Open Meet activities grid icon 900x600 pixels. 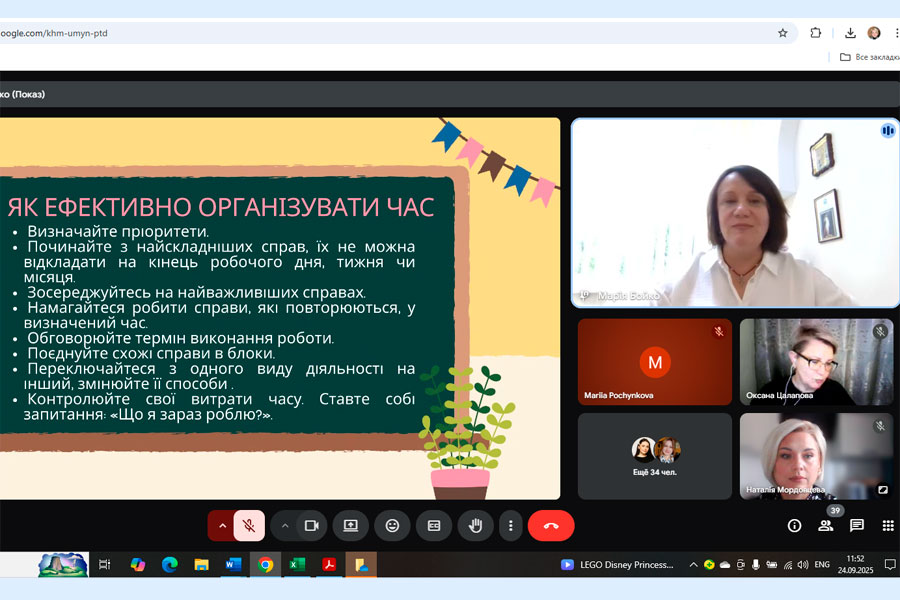[x=888, y=525]
